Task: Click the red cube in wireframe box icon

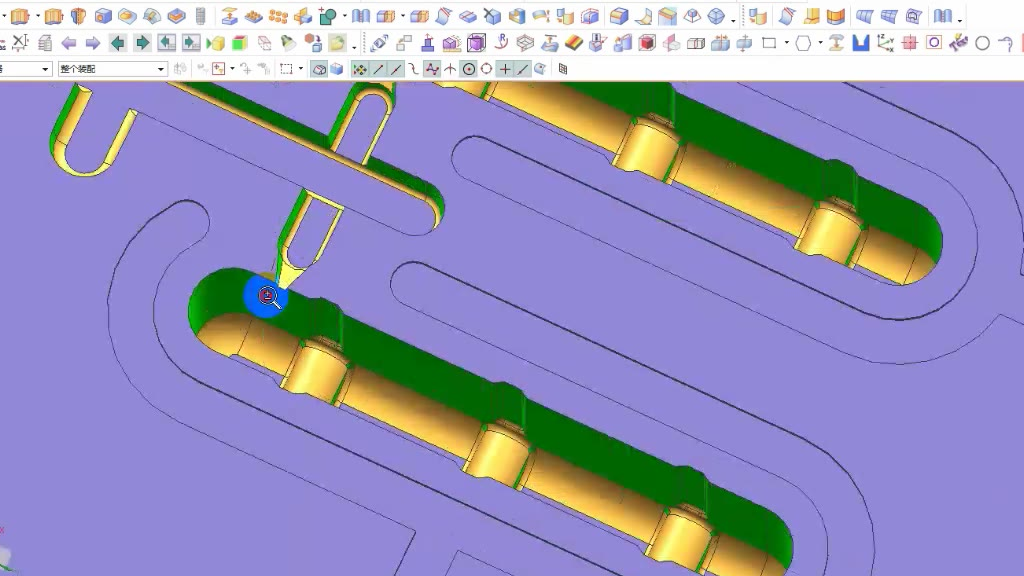Action: coord(646,43)
